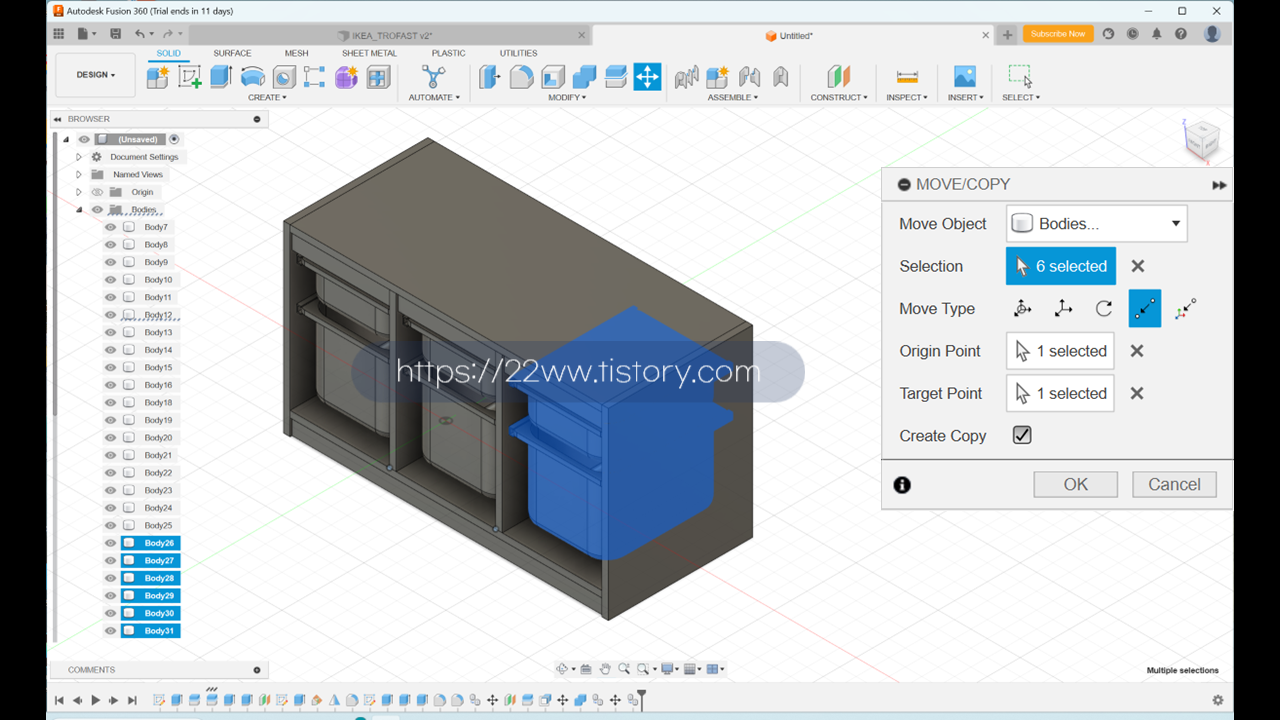Screen dimensions: 1280x720
Task: Switch to the SHEET METAL tab
Action: pos(369,53)
